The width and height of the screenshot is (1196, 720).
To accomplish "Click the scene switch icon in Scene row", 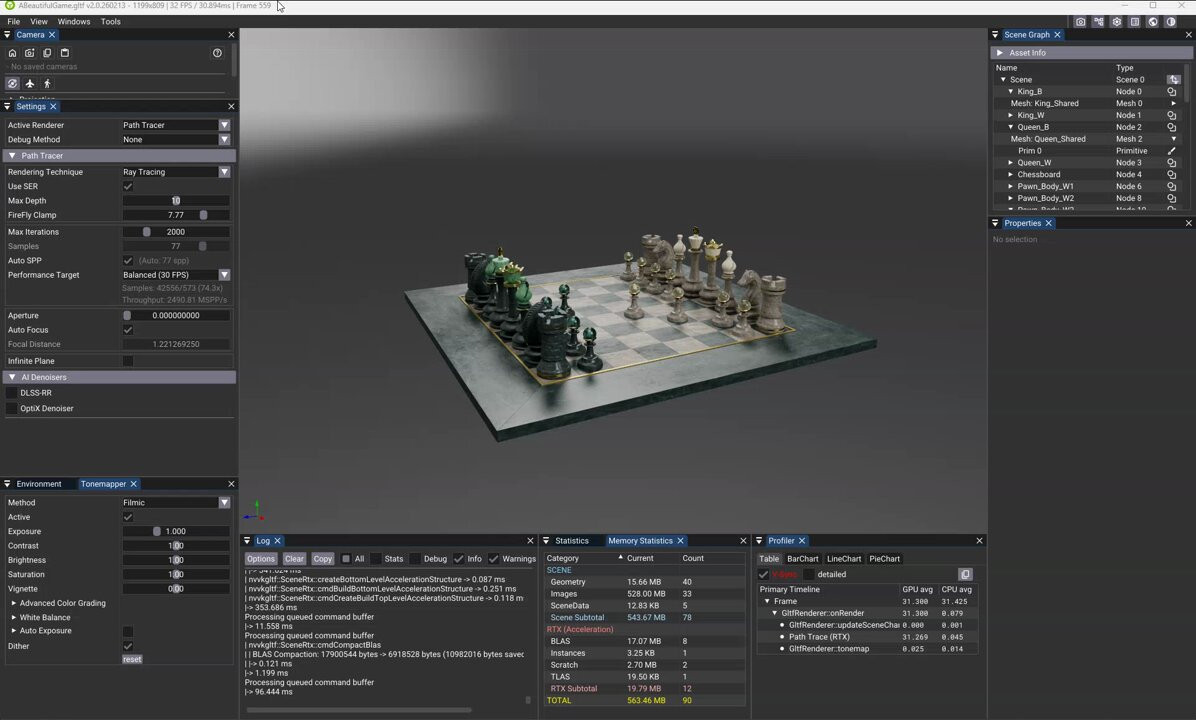I will coord(1173,79).
